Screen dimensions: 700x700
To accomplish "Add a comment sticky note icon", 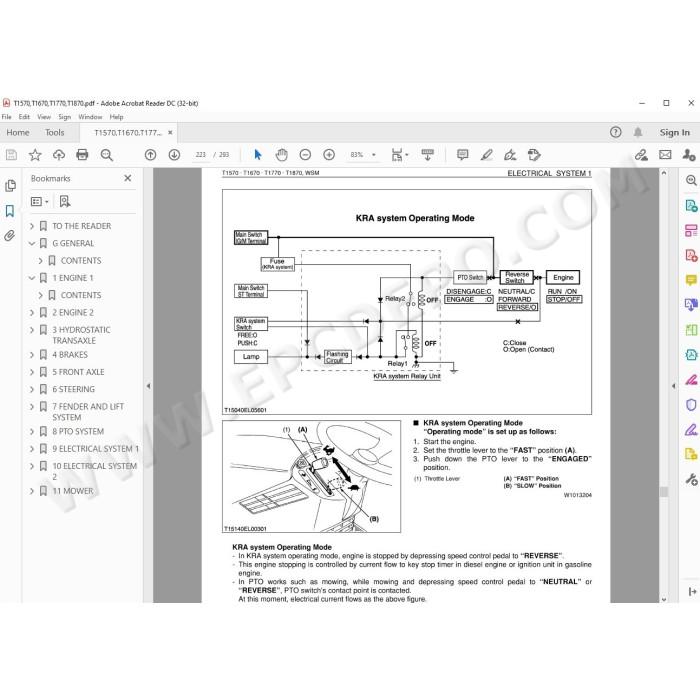I will [462, 155].
